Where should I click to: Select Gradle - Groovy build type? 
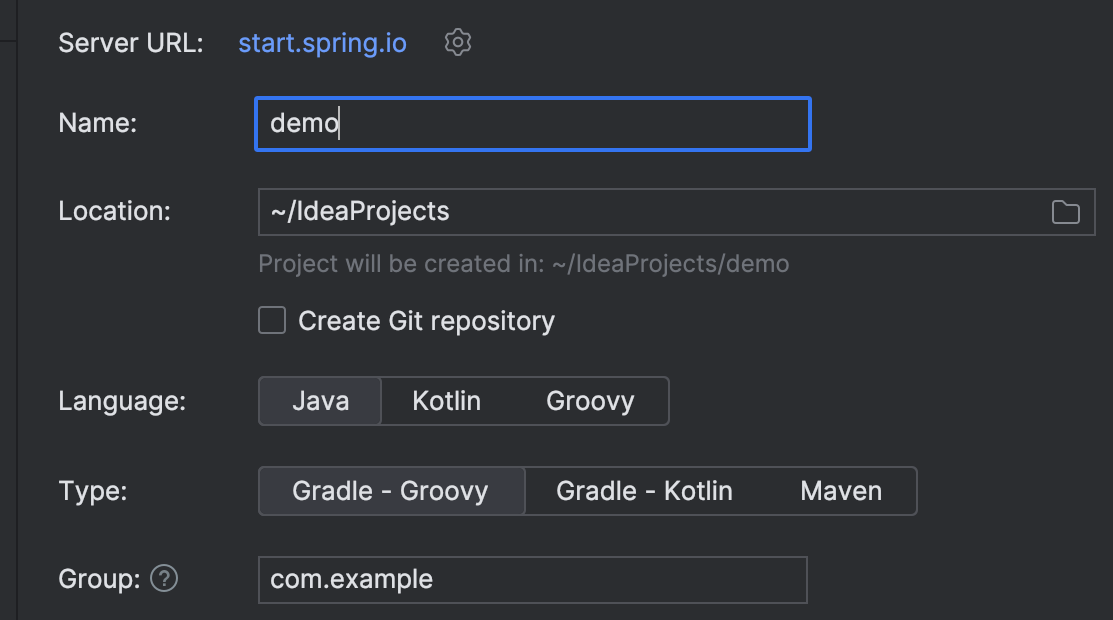(x=390, y=491)
